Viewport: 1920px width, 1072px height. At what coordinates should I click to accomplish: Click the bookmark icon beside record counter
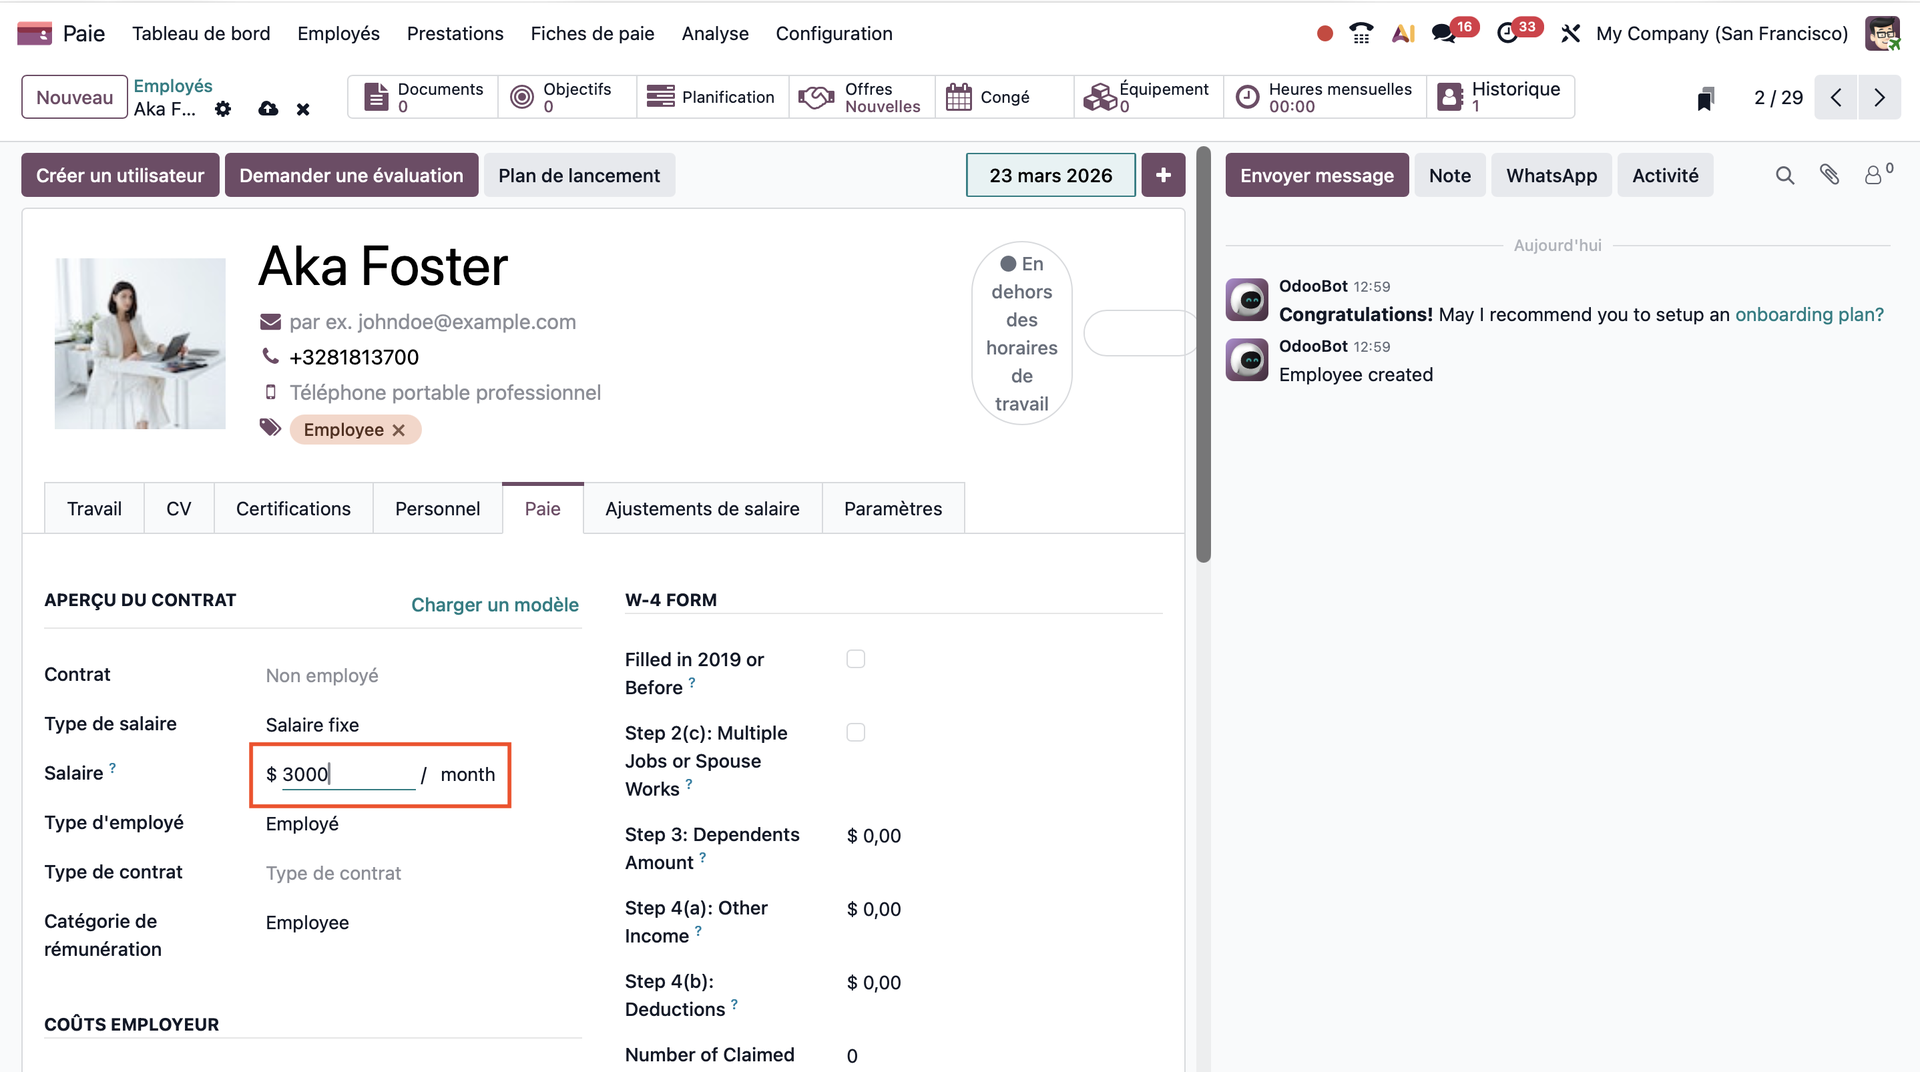(1706, 98)
